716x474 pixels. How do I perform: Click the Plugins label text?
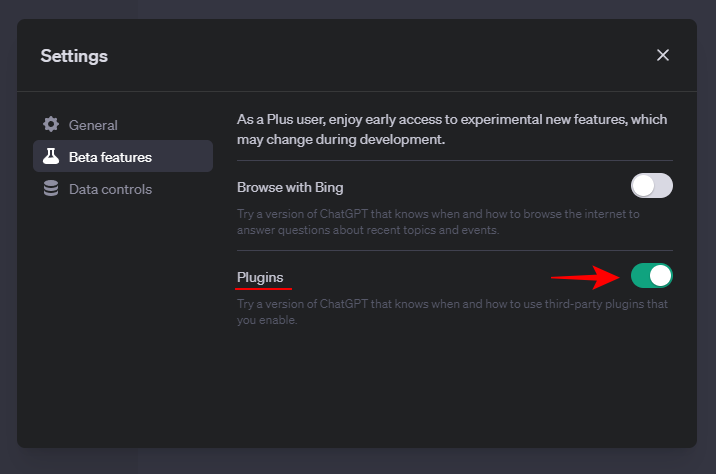pos(260,276)
